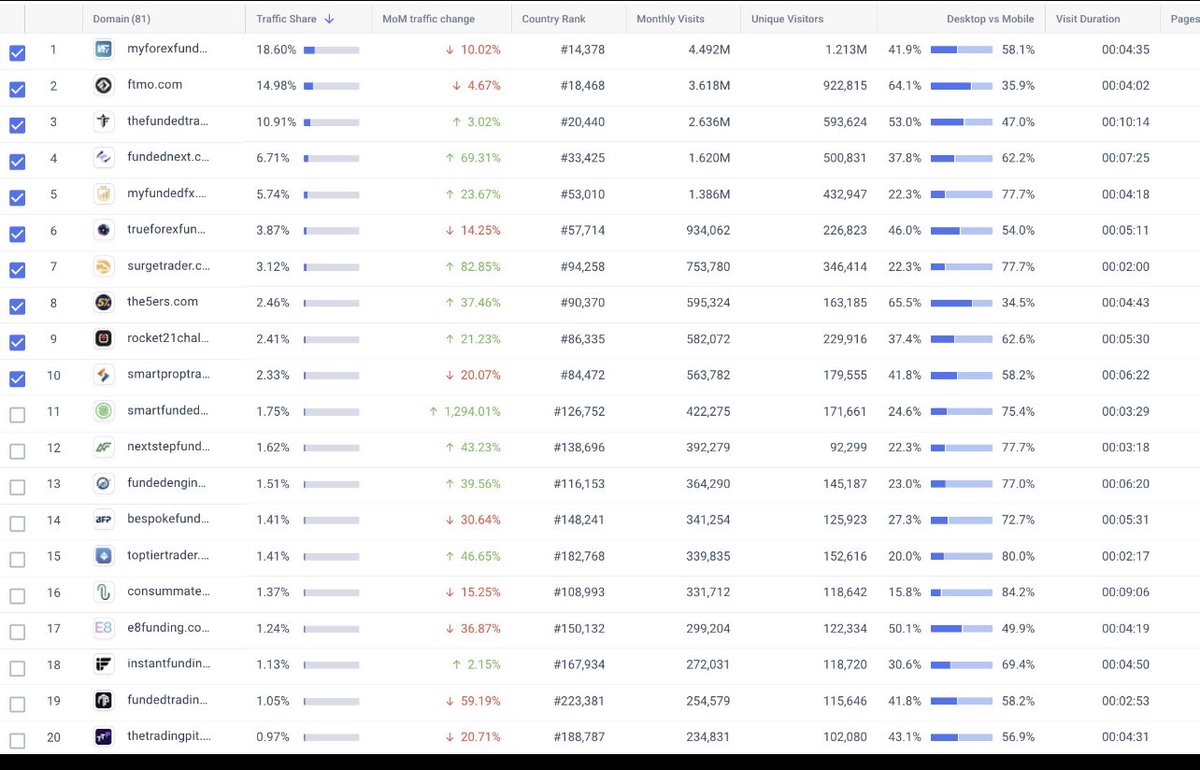The height and width of the screenshot is (770, 1200).
Task: Click the surgetrader favicon icon
Action: pyautogui.click(x=104, y=266)
